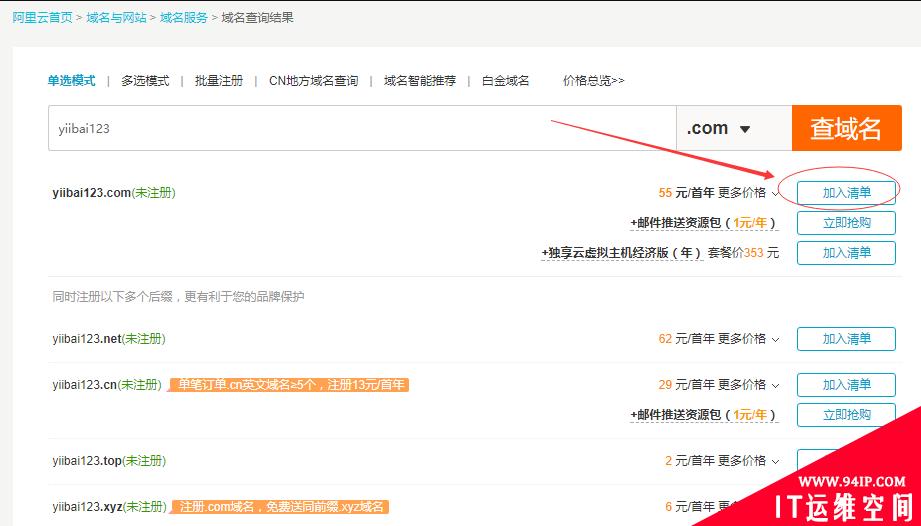Image resolution: width=921 pixels, height=526 pixels.
Task: Click the yiibai123.cn domain name text
Action: pyautogui.click(x=85, y=385)
